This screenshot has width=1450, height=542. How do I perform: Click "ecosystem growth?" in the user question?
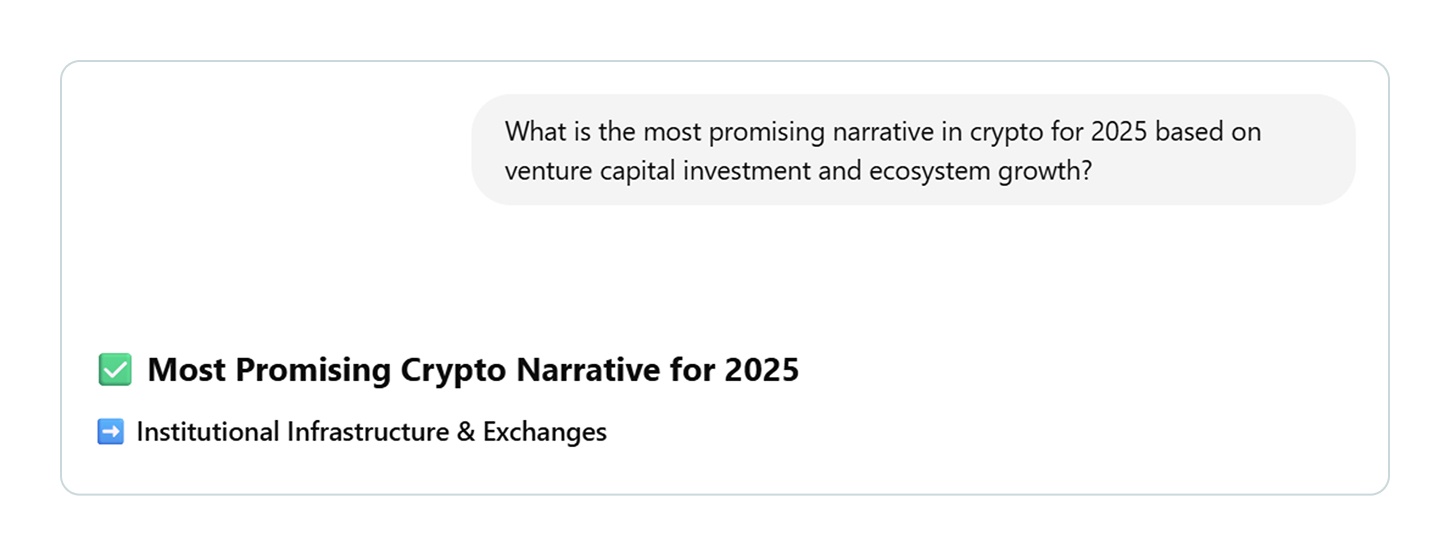[980, 171]
